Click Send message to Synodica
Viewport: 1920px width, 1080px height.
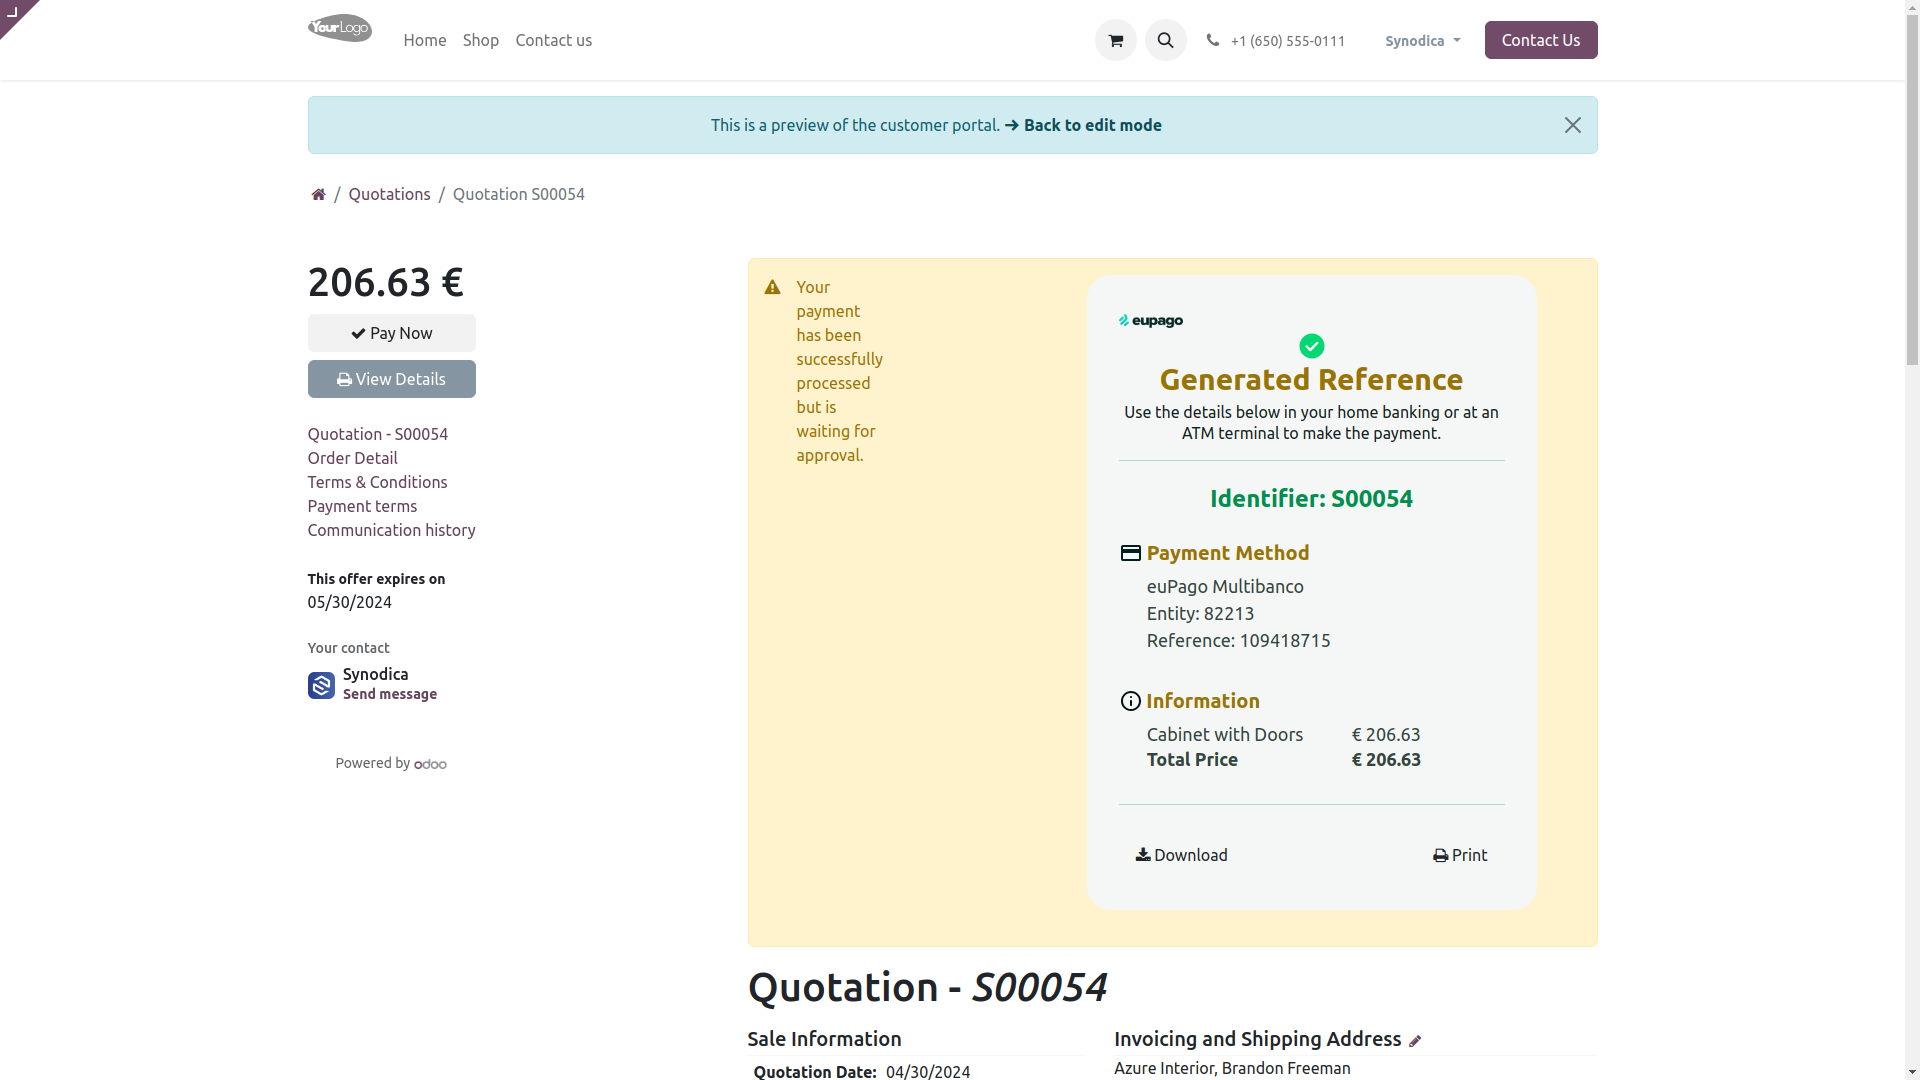pos(390,694)
